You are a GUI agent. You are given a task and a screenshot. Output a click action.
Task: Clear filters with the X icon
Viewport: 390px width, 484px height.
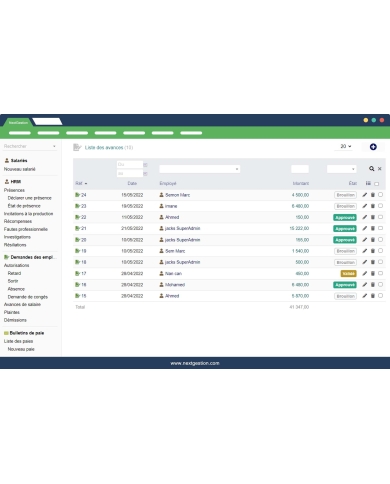tap(380, 169)
